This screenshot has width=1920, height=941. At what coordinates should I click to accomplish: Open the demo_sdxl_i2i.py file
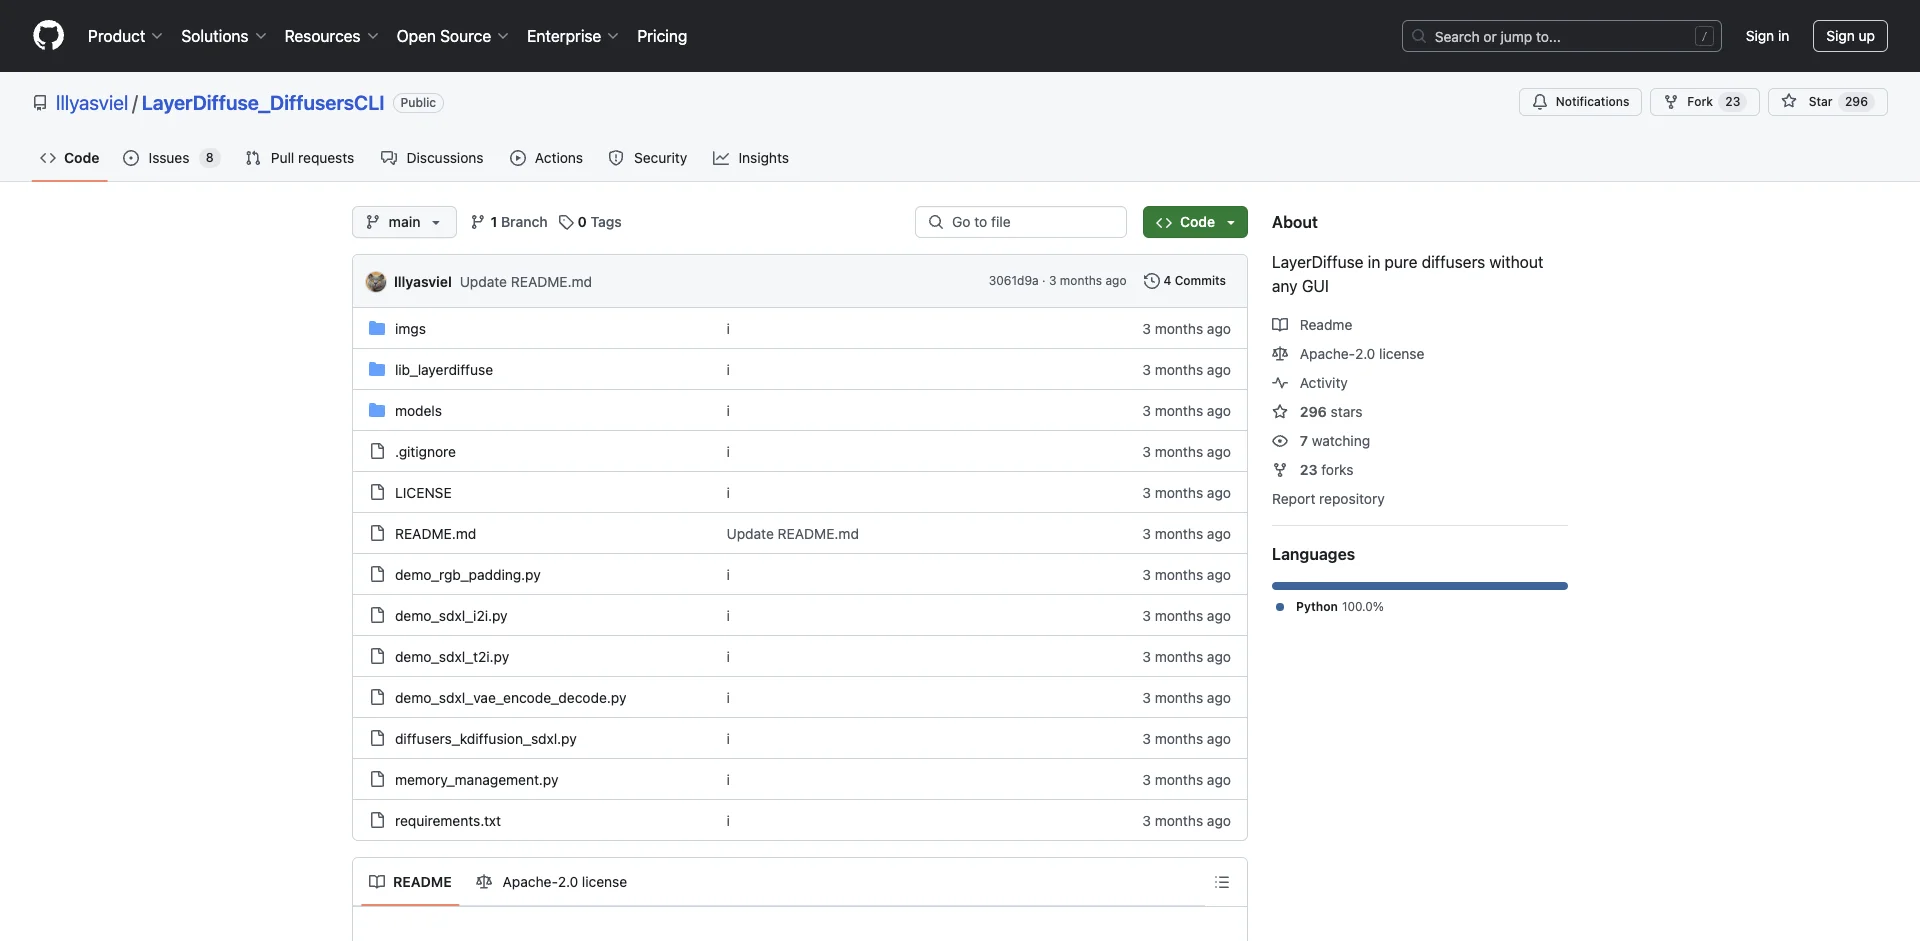[x=451, y=616]
